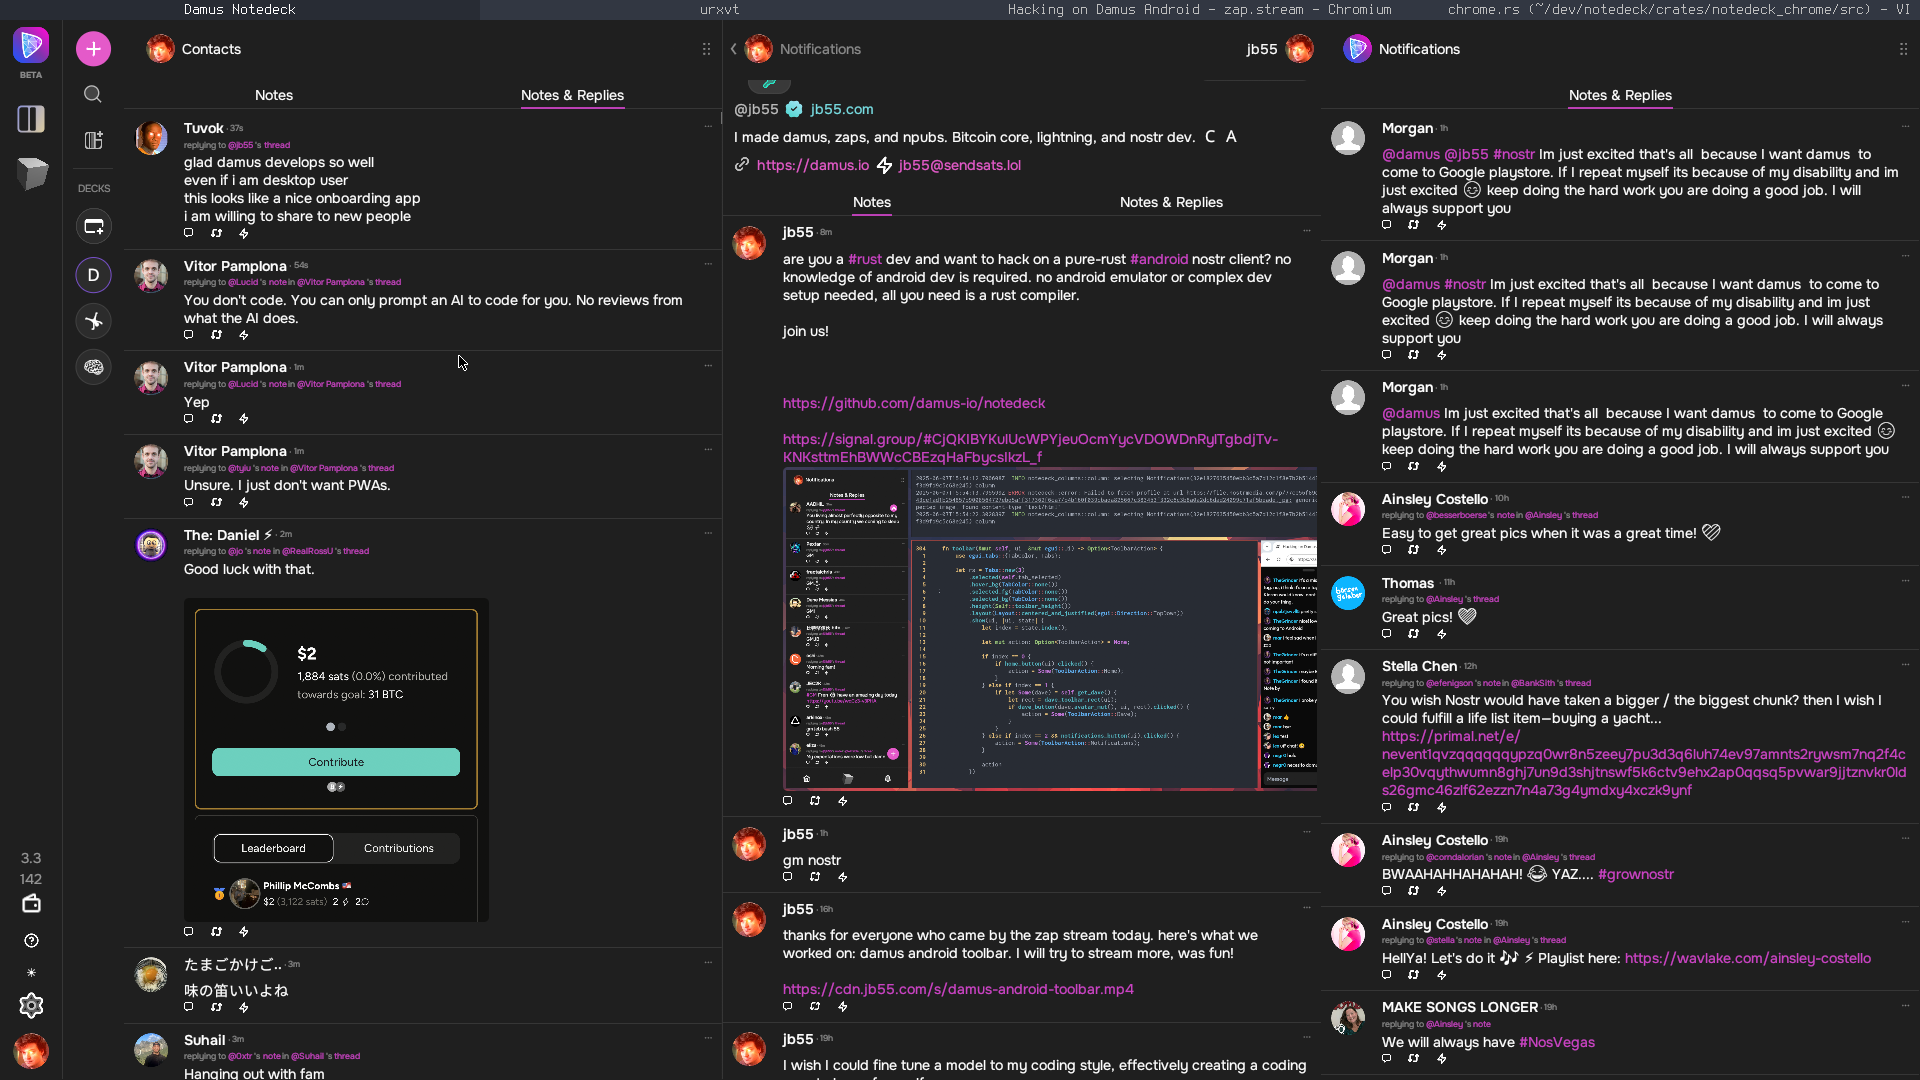This screenshot has width=1920, height=1080.
Task: Zap Ainsley Costello's 'Easy to get great pics' note
Action: [x=1442, y=550]
